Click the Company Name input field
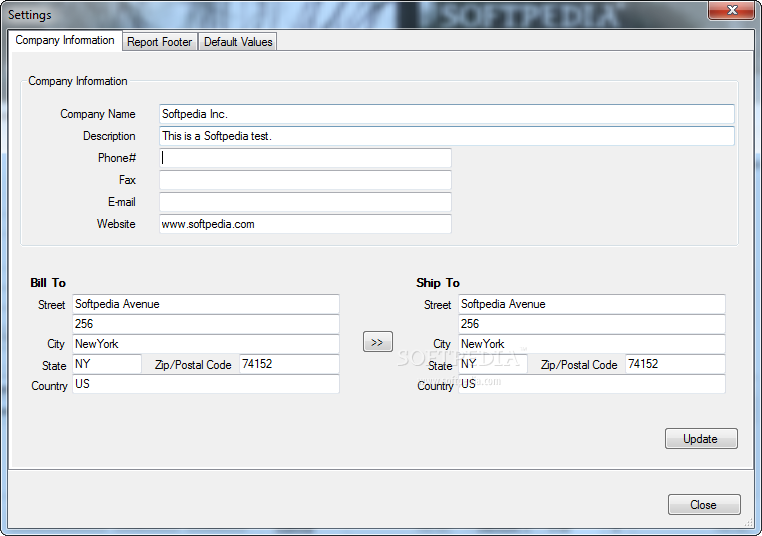This screenshot has height=536, width=762. pyautogui.click(x=447, y=114)
